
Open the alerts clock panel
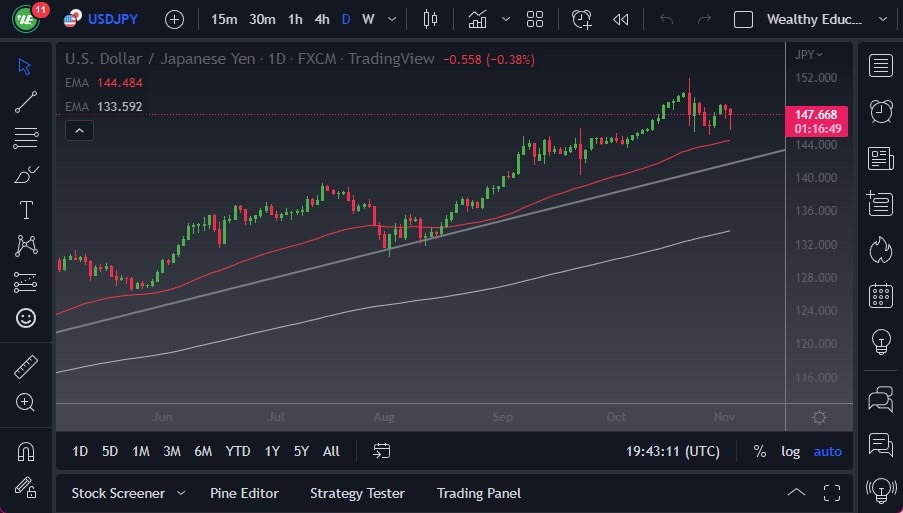[x=881, y=111]
